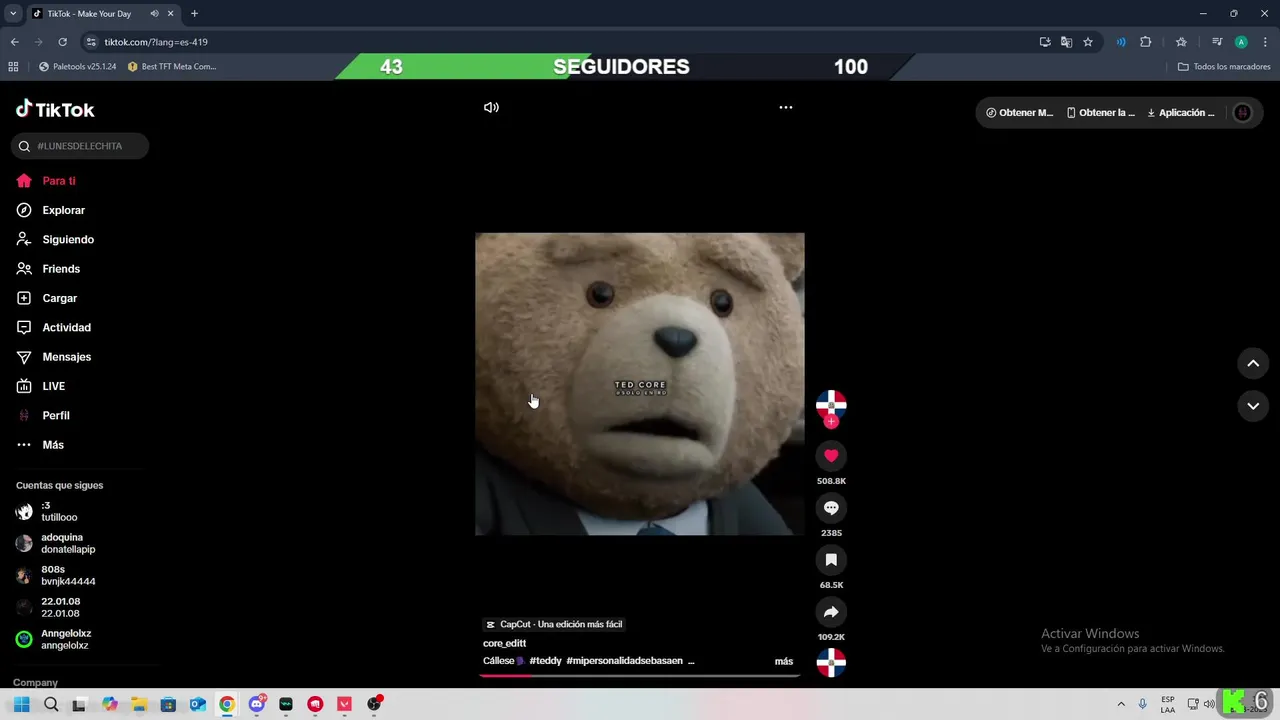
Task: Open the blue sound-wave extension icon
Action: point(1121,42)
